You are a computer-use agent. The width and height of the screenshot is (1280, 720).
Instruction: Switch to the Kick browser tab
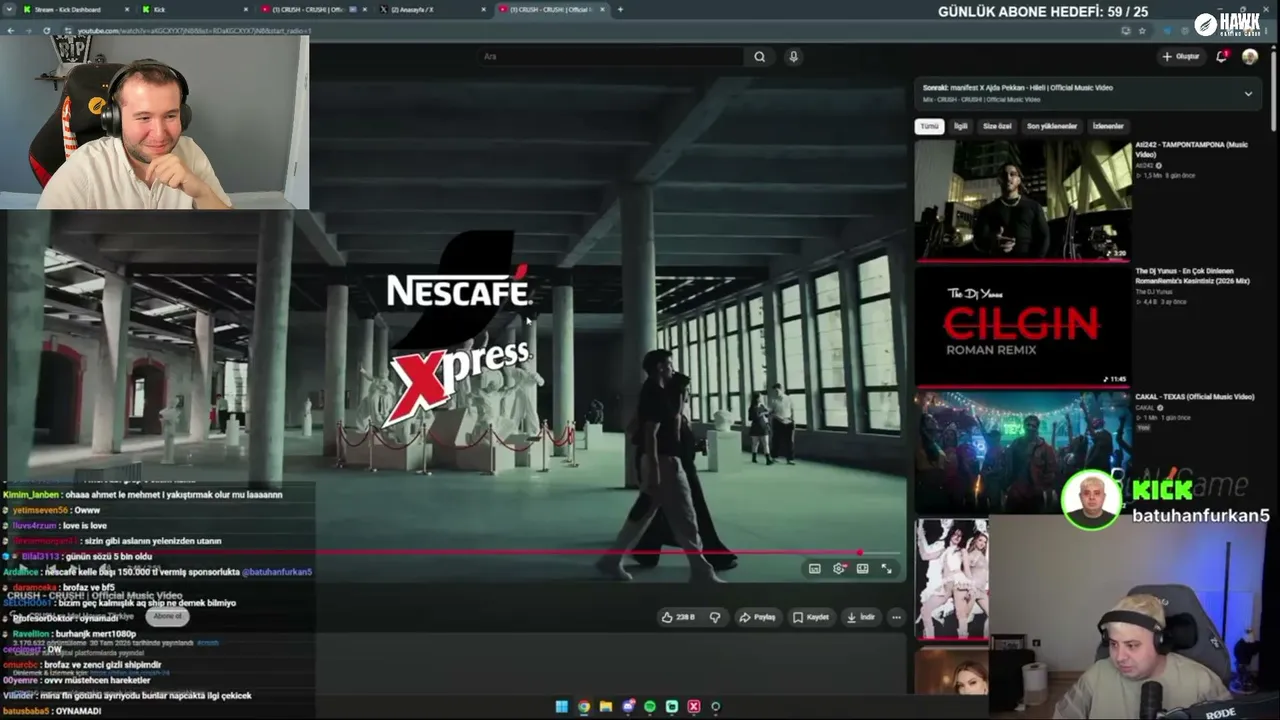(x=195, y=10)
